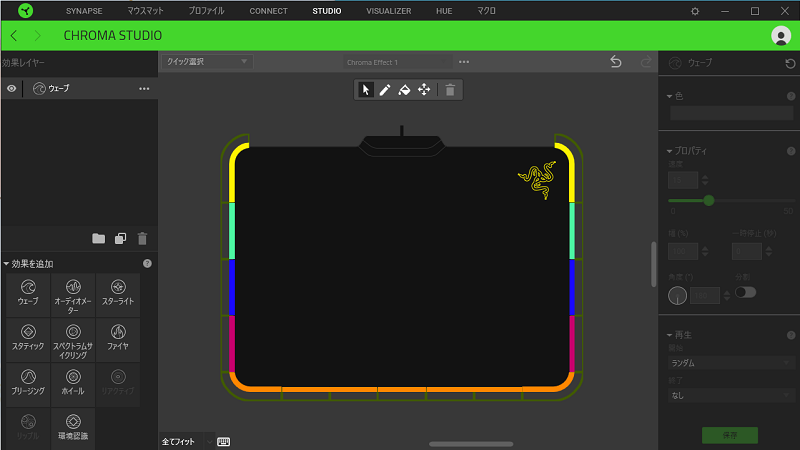
Task: Open the Wave layer options menu
Action: [x=144, y=89]
